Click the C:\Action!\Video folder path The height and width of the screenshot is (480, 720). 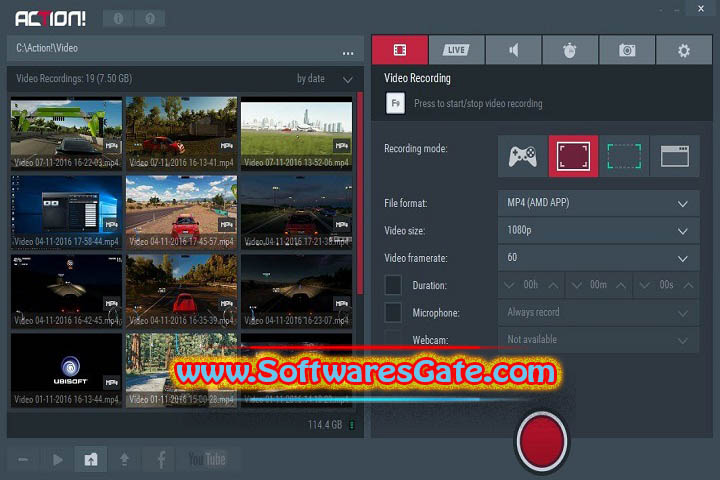[x=47, y=48]
